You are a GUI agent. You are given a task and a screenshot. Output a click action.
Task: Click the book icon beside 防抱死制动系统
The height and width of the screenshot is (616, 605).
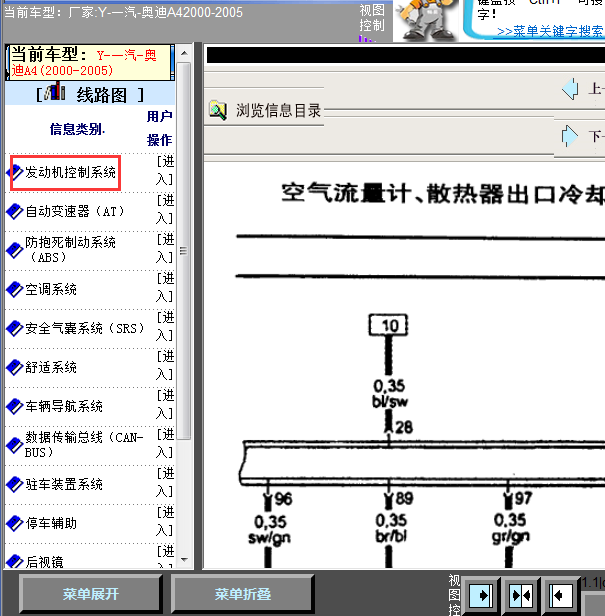pyautogui.click(x=15, y=250)
